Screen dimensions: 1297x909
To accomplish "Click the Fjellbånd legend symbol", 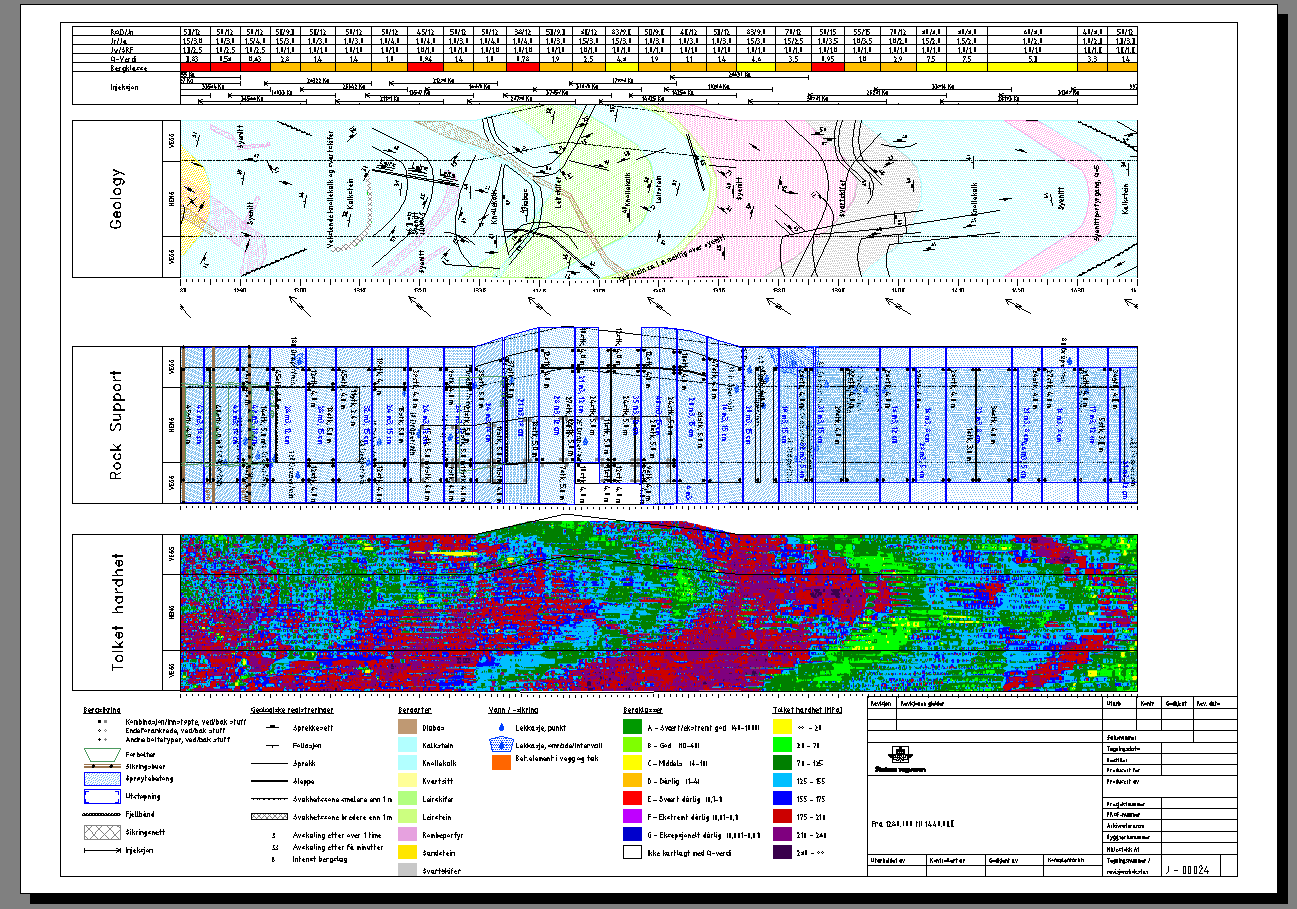I will [102, 814].
